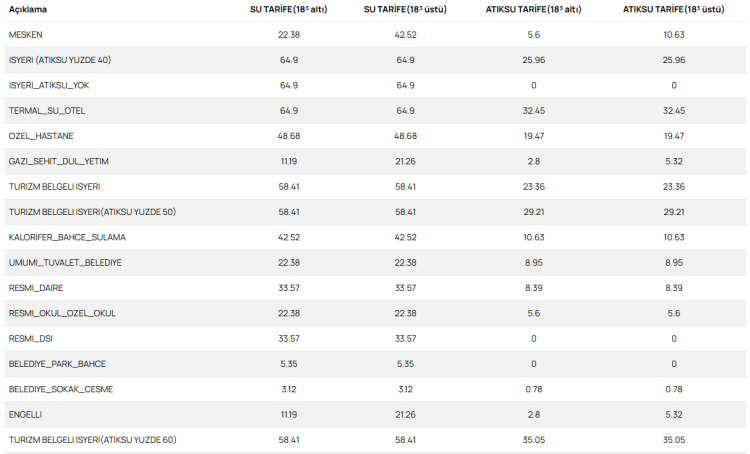This screenshot has height=454, width=750.
Task: Select TURIZM BELGELI ISYERI (ATIKSU YUZDE 60) row
Action: (x=92, y=439)
